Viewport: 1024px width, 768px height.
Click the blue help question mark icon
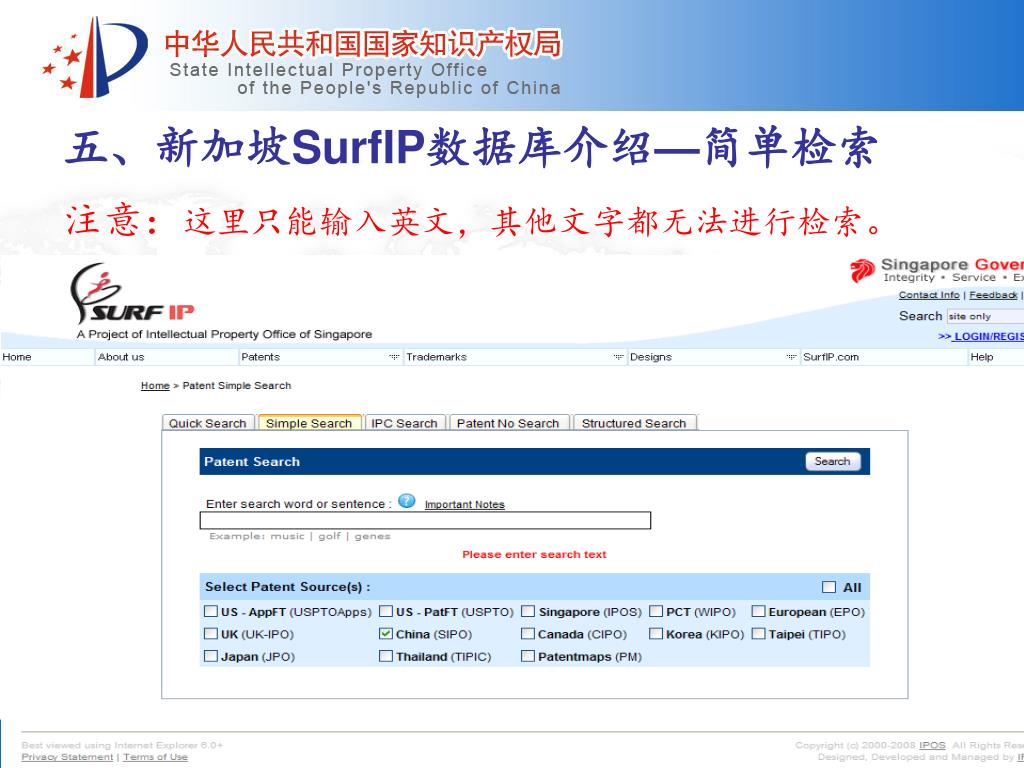point(406,502)
